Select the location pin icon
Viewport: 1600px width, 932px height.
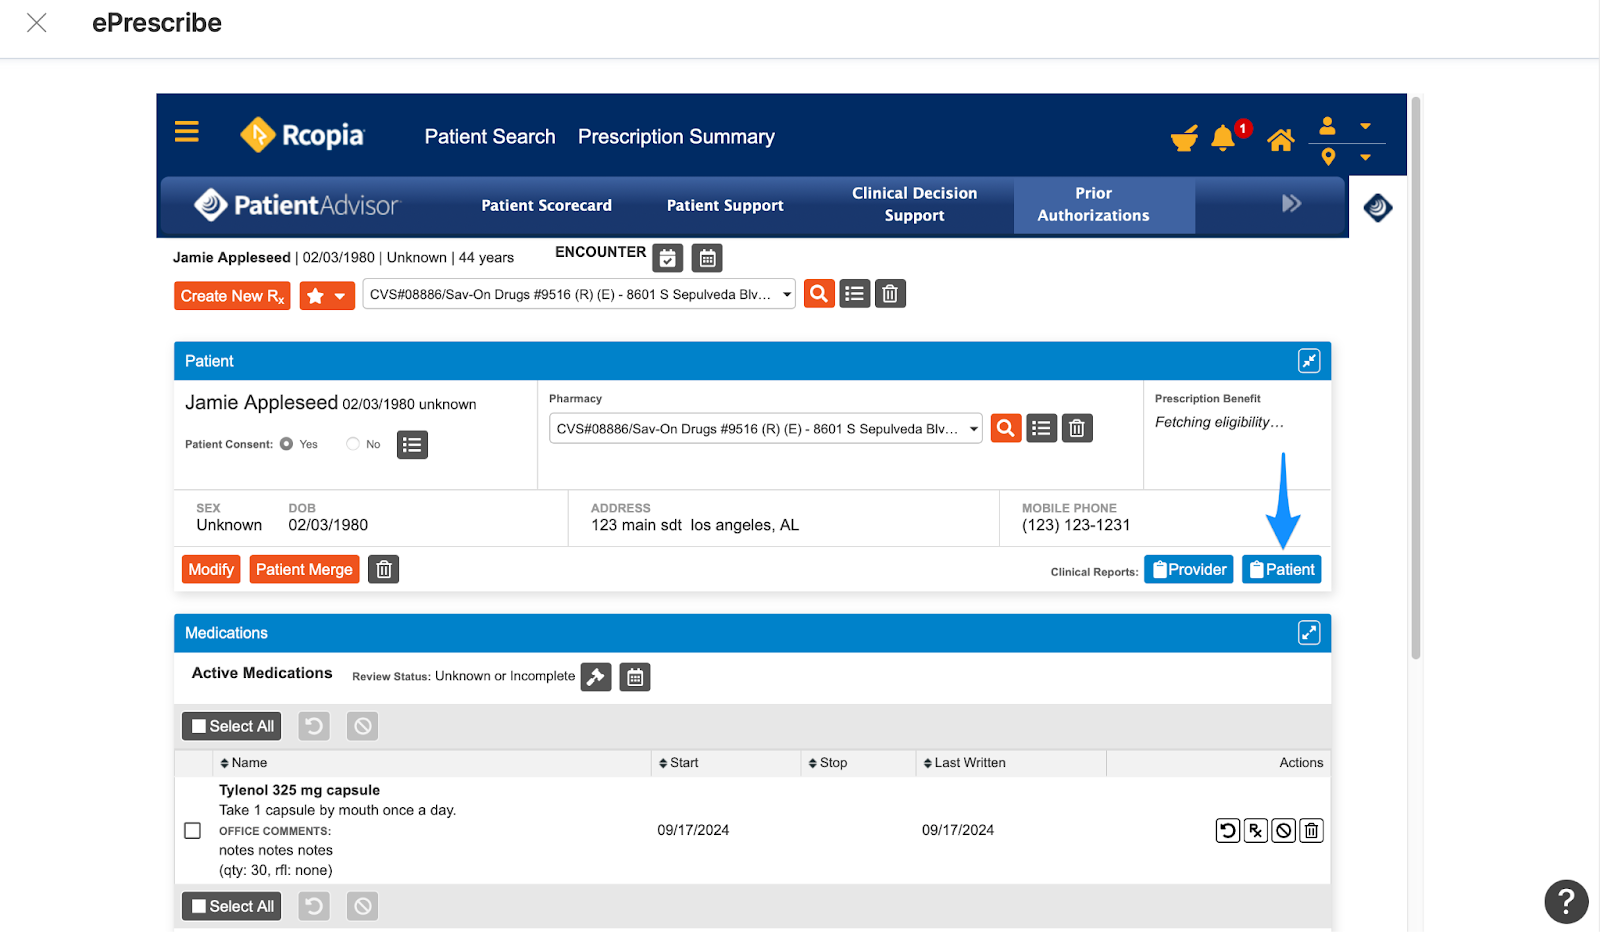pyautogui.click(x=1327, y=156)
